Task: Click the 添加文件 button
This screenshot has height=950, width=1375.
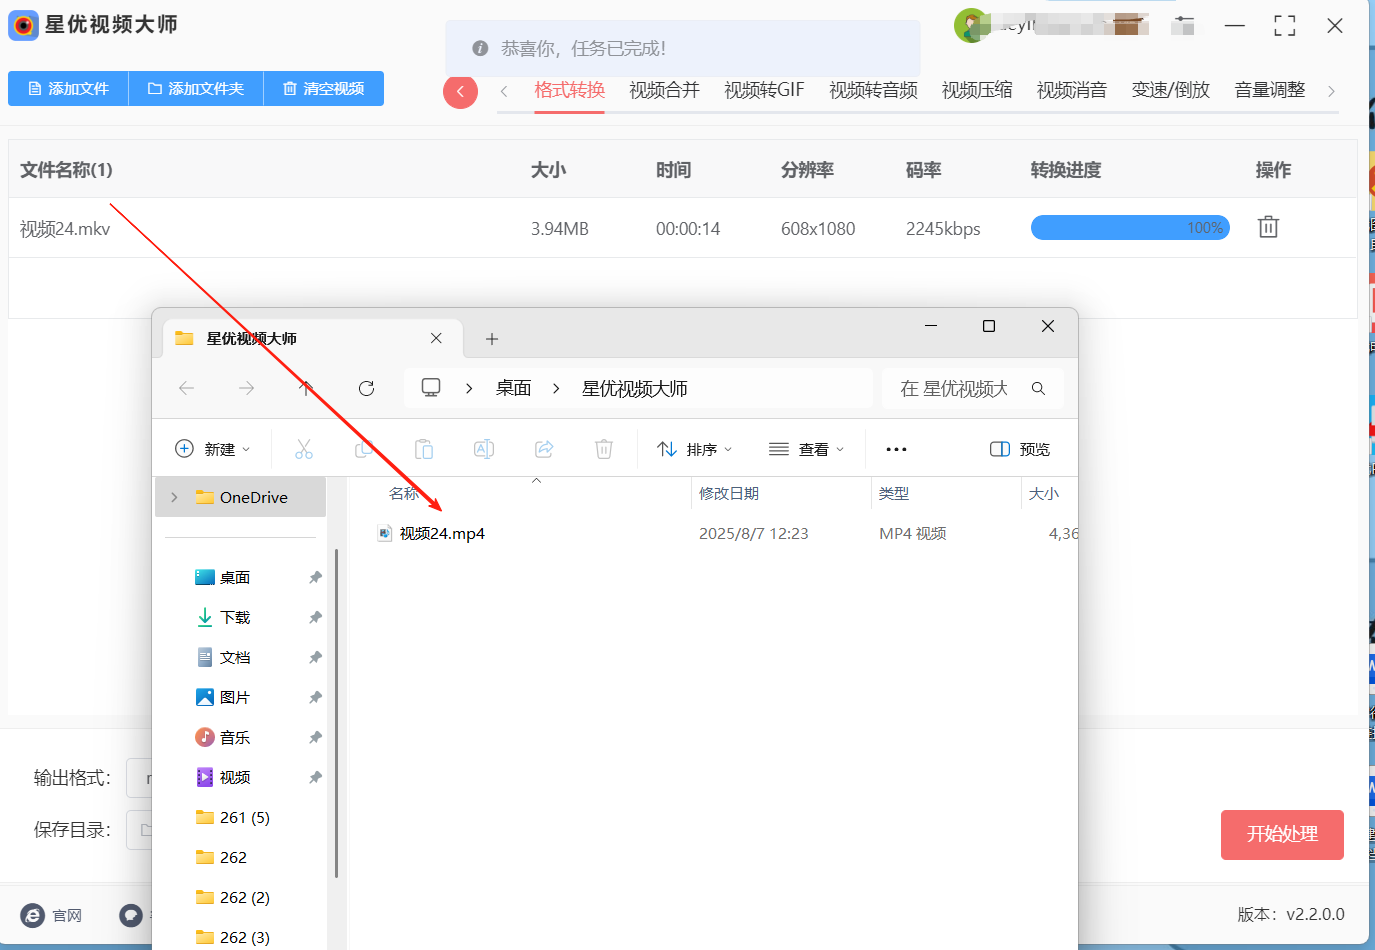Action: [68, 89]
